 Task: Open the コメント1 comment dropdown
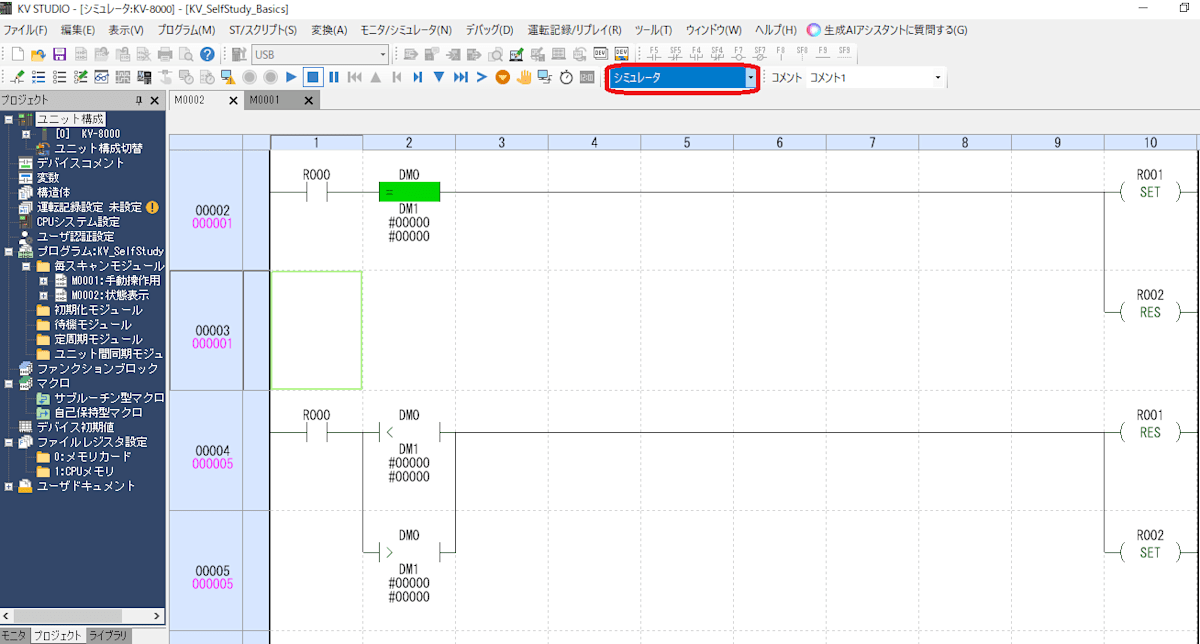938,77
